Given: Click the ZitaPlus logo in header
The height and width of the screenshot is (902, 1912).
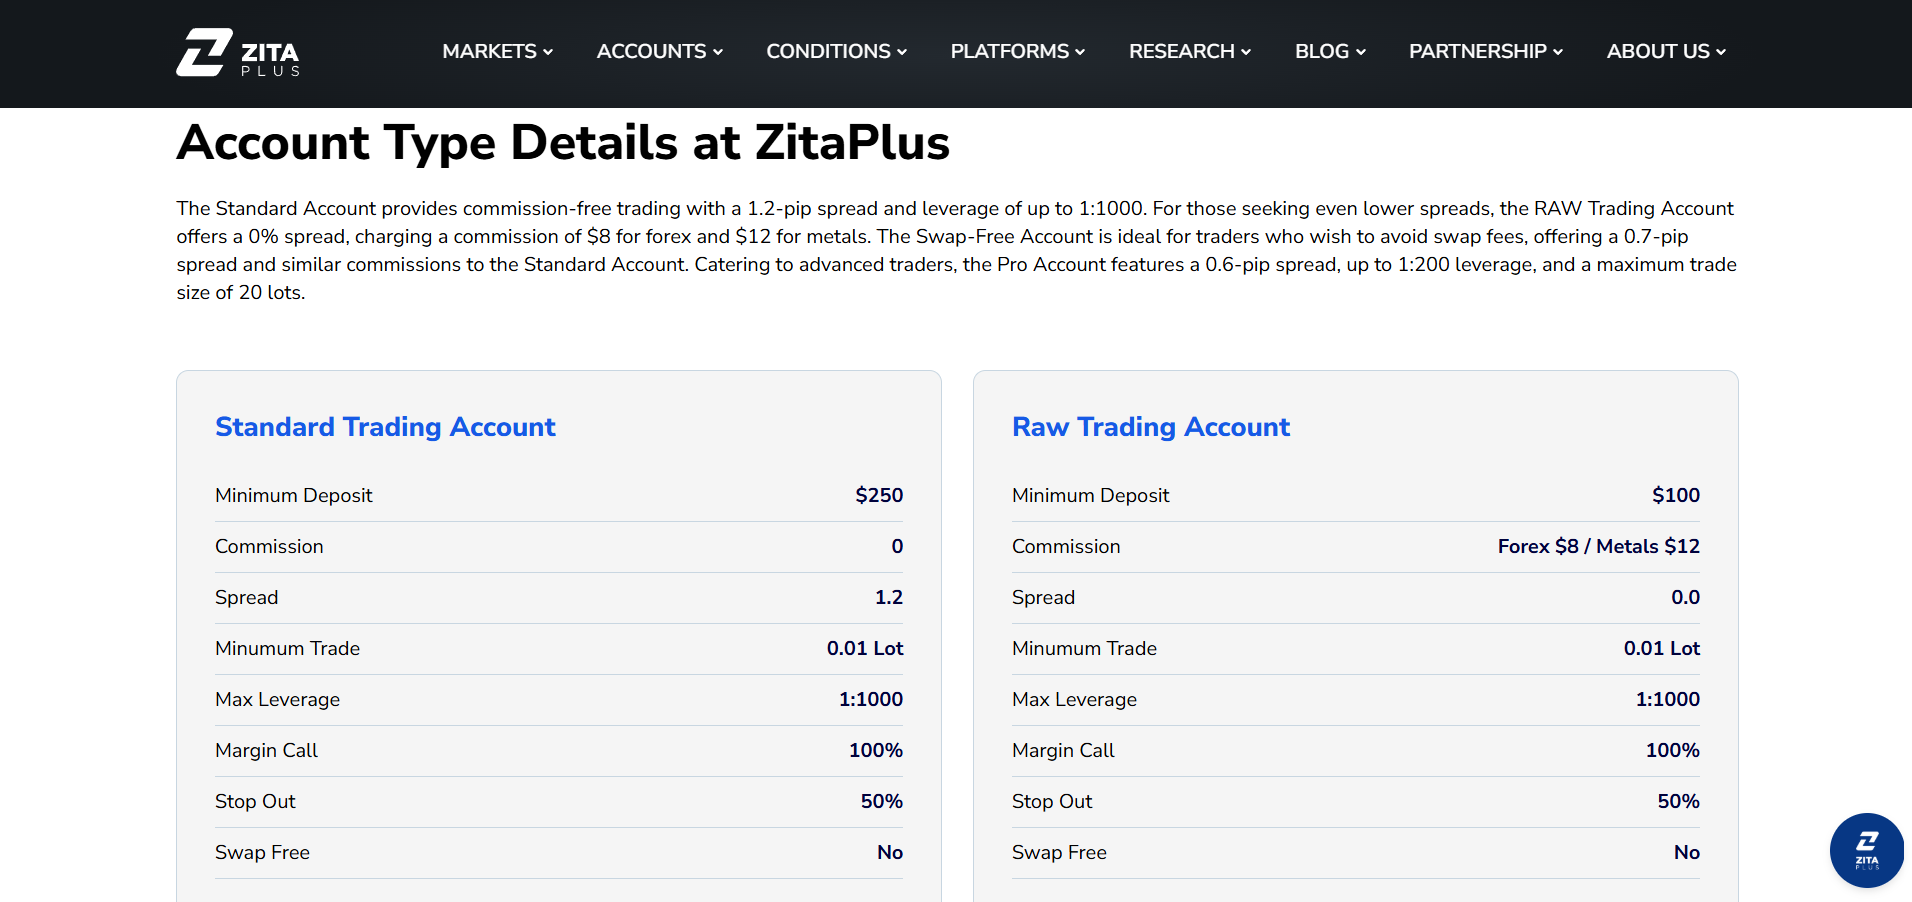Looking at the screenshot, I should click(x=238, y=52).
